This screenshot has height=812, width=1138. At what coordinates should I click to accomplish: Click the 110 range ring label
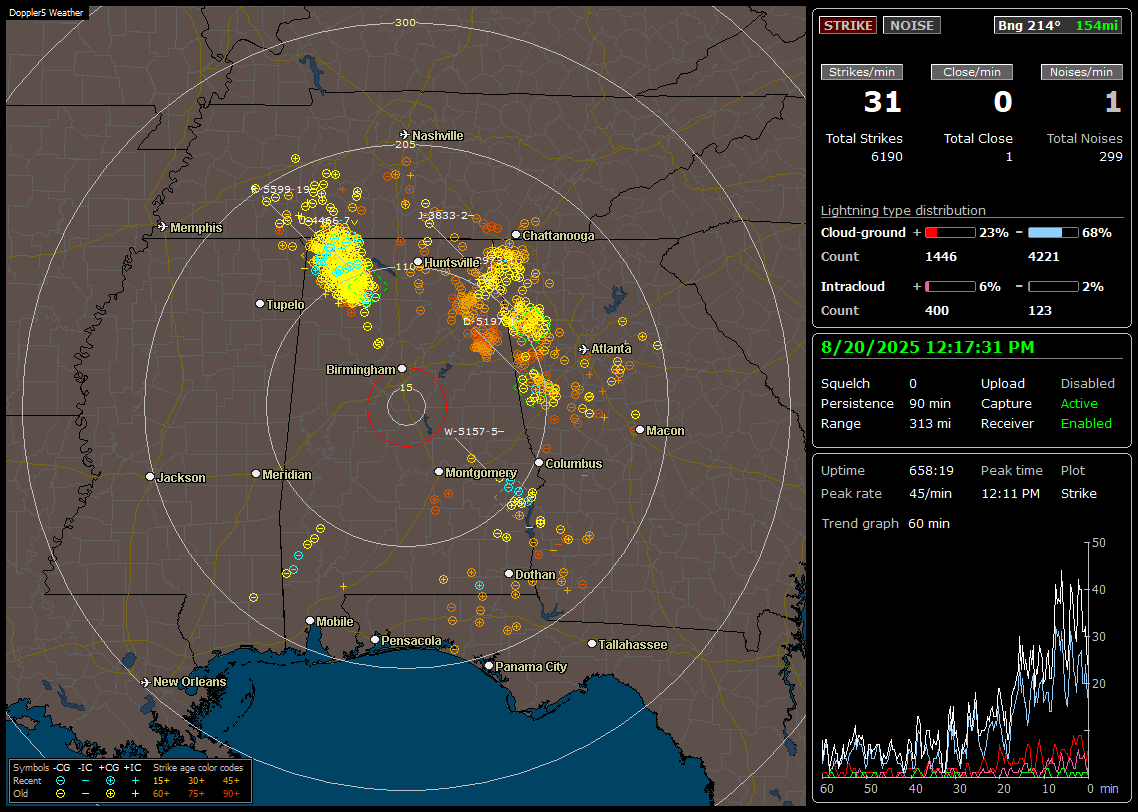(405, 267)
